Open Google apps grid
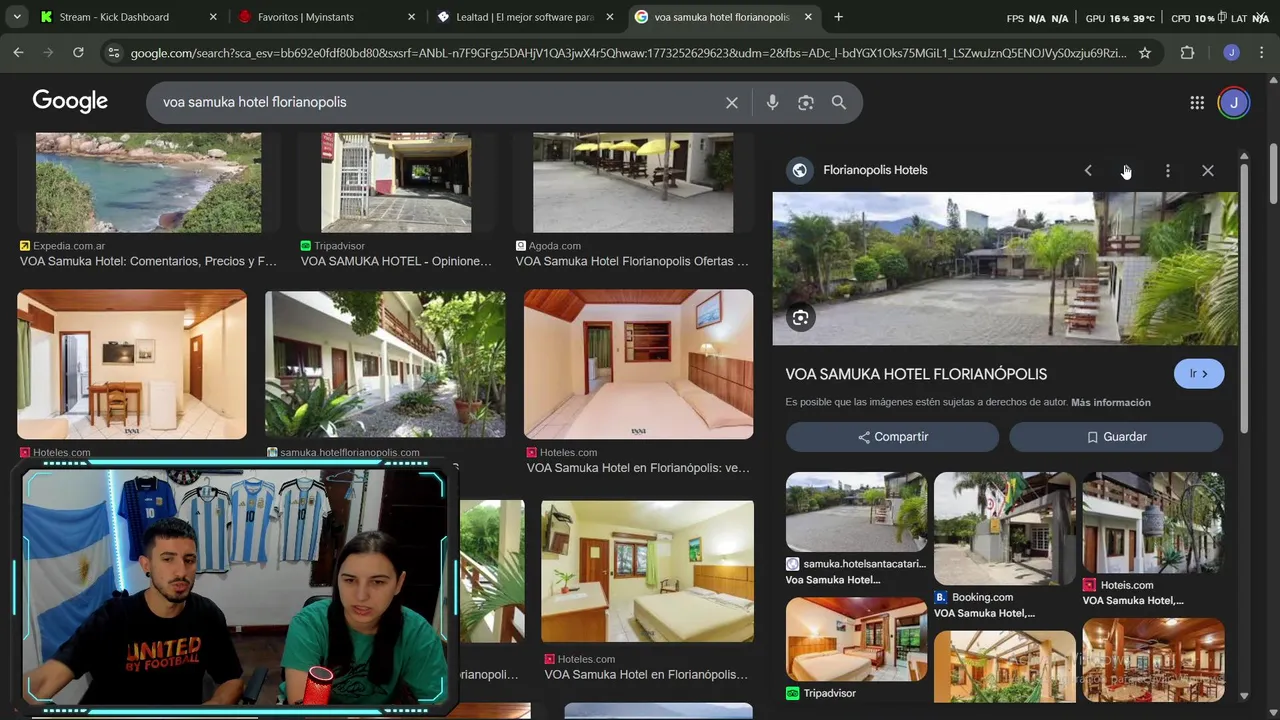 coord(1197,102)
